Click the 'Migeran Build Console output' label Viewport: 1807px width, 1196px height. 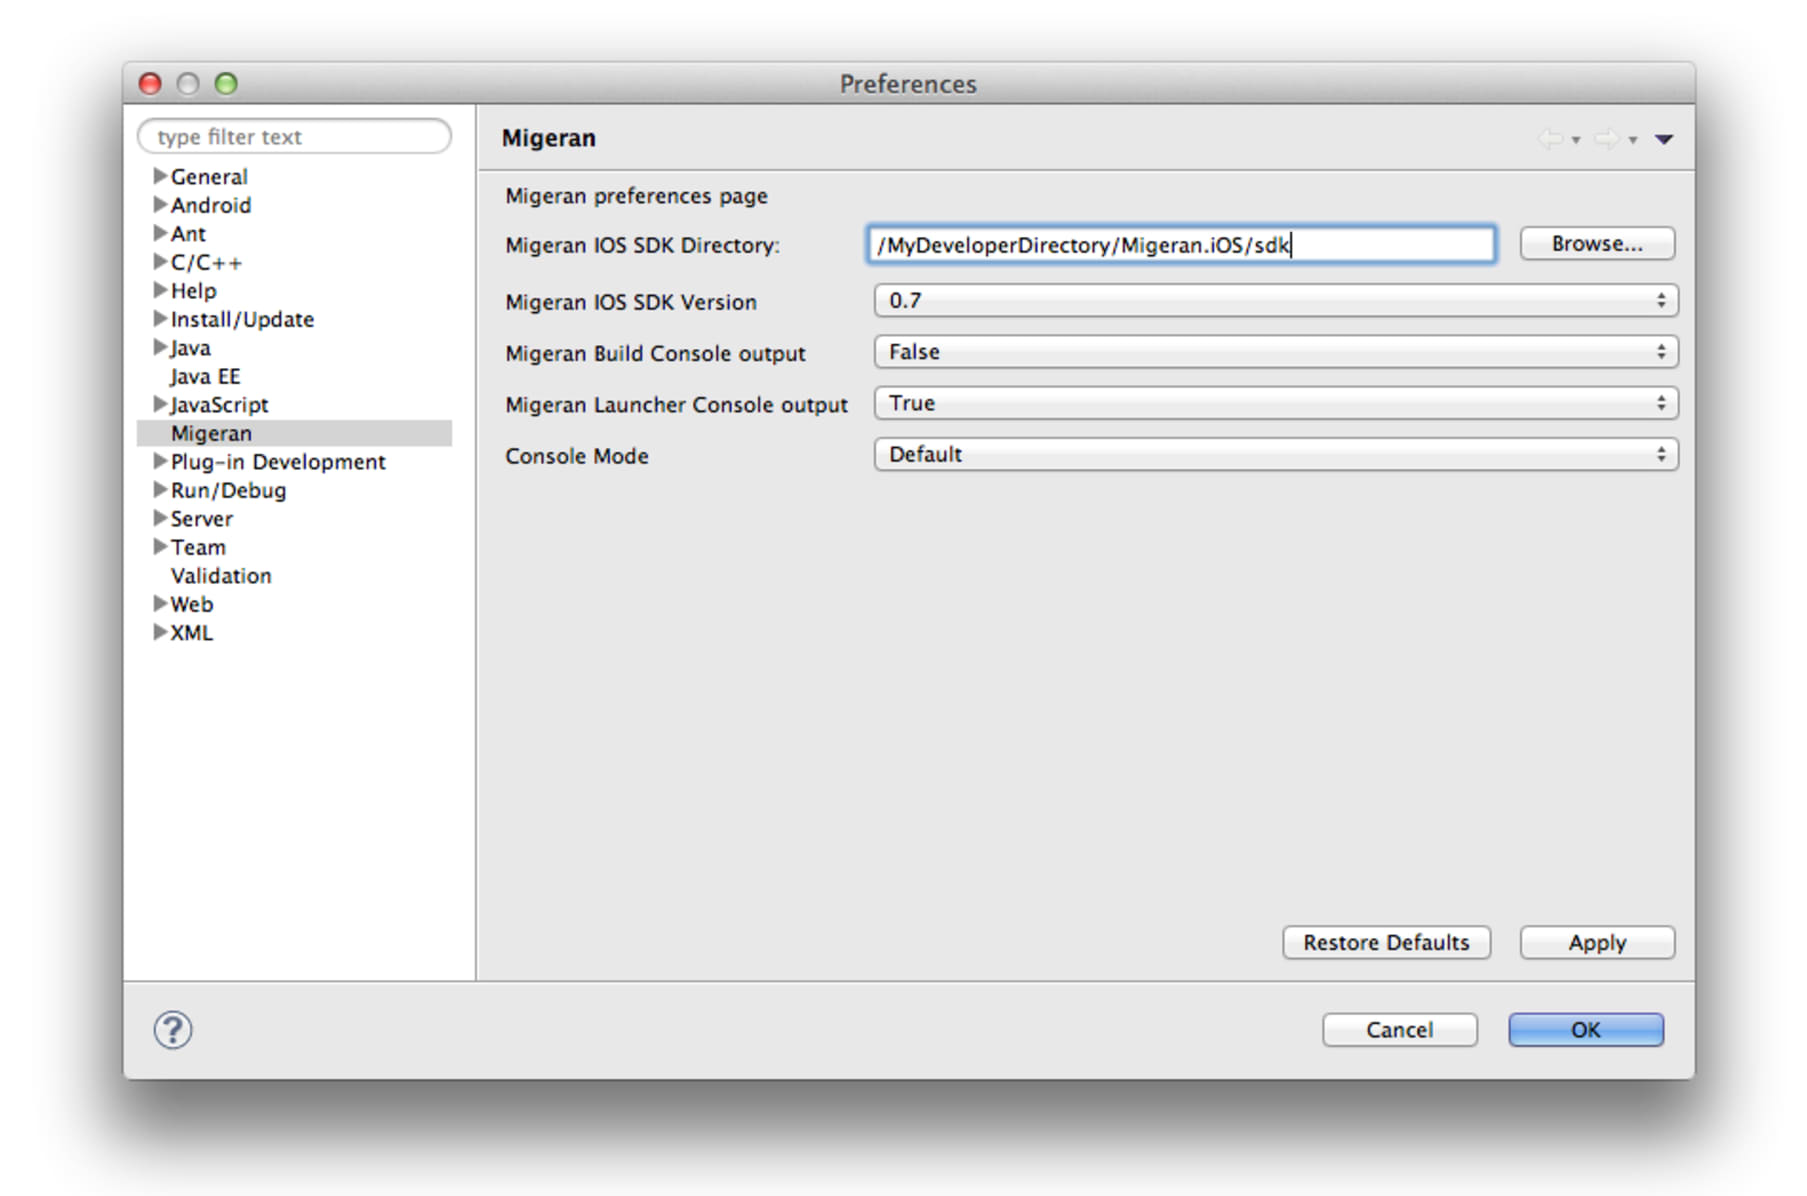[x=655, y=353]
